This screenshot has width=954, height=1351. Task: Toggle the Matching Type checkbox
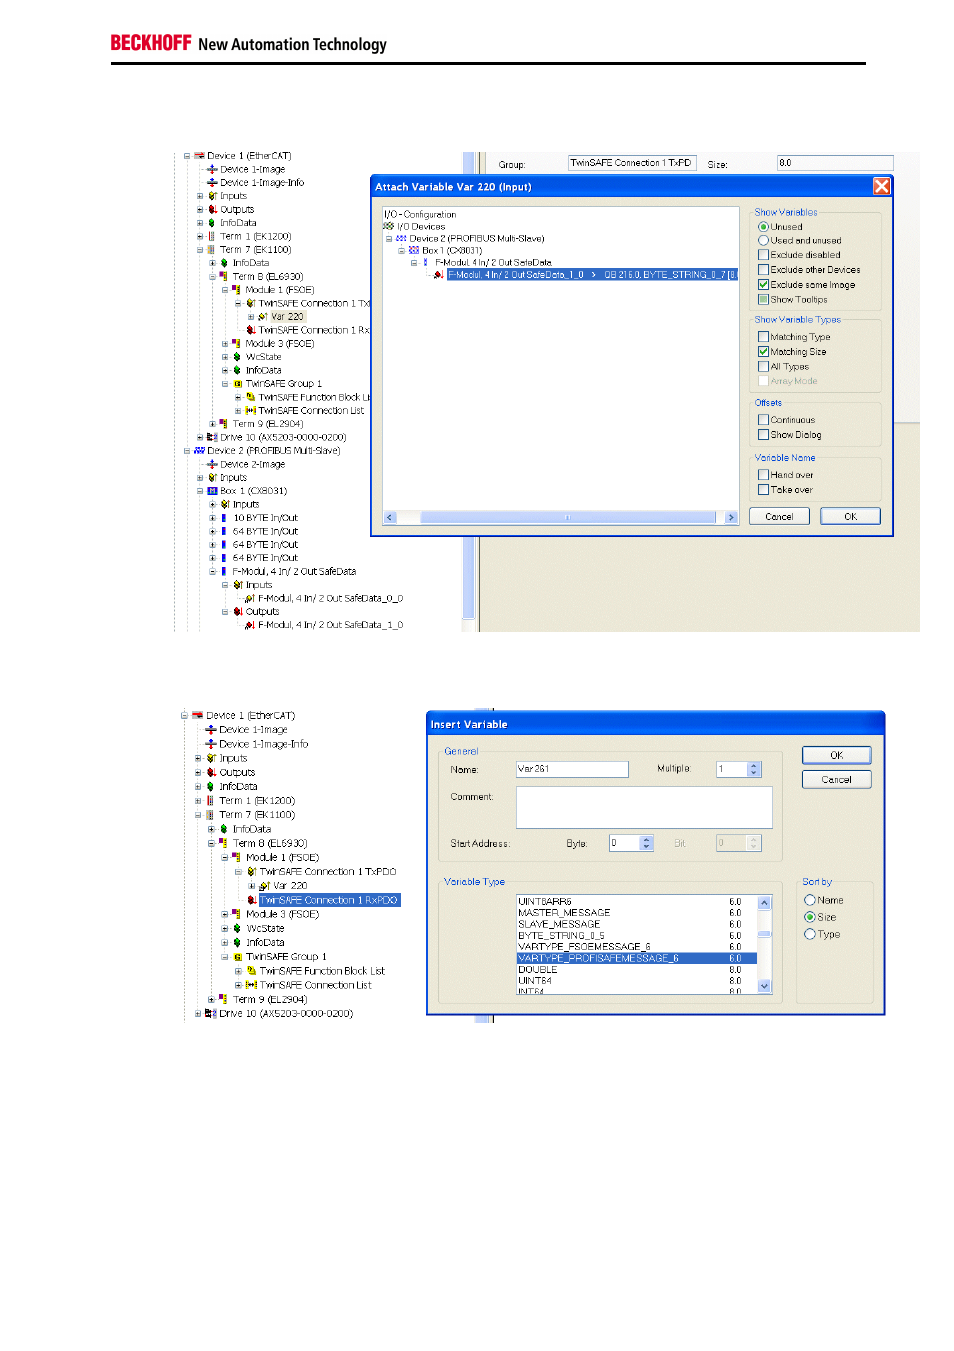(x=763, y=337)
